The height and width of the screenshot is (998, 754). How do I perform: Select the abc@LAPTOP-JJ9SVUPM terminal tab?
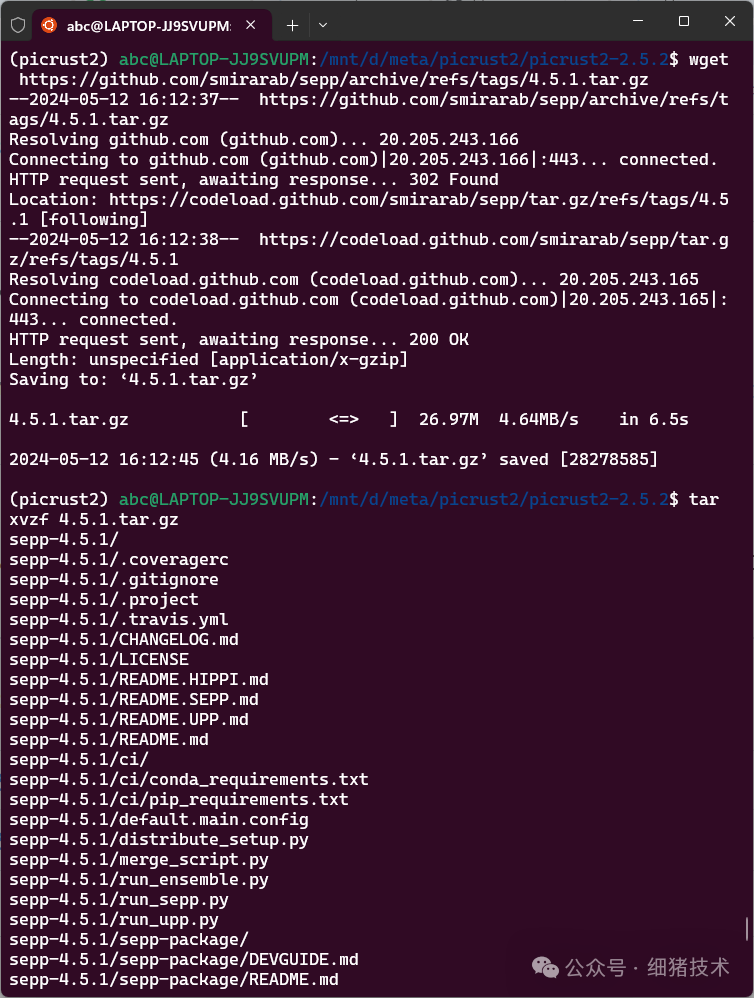point(148,24)
